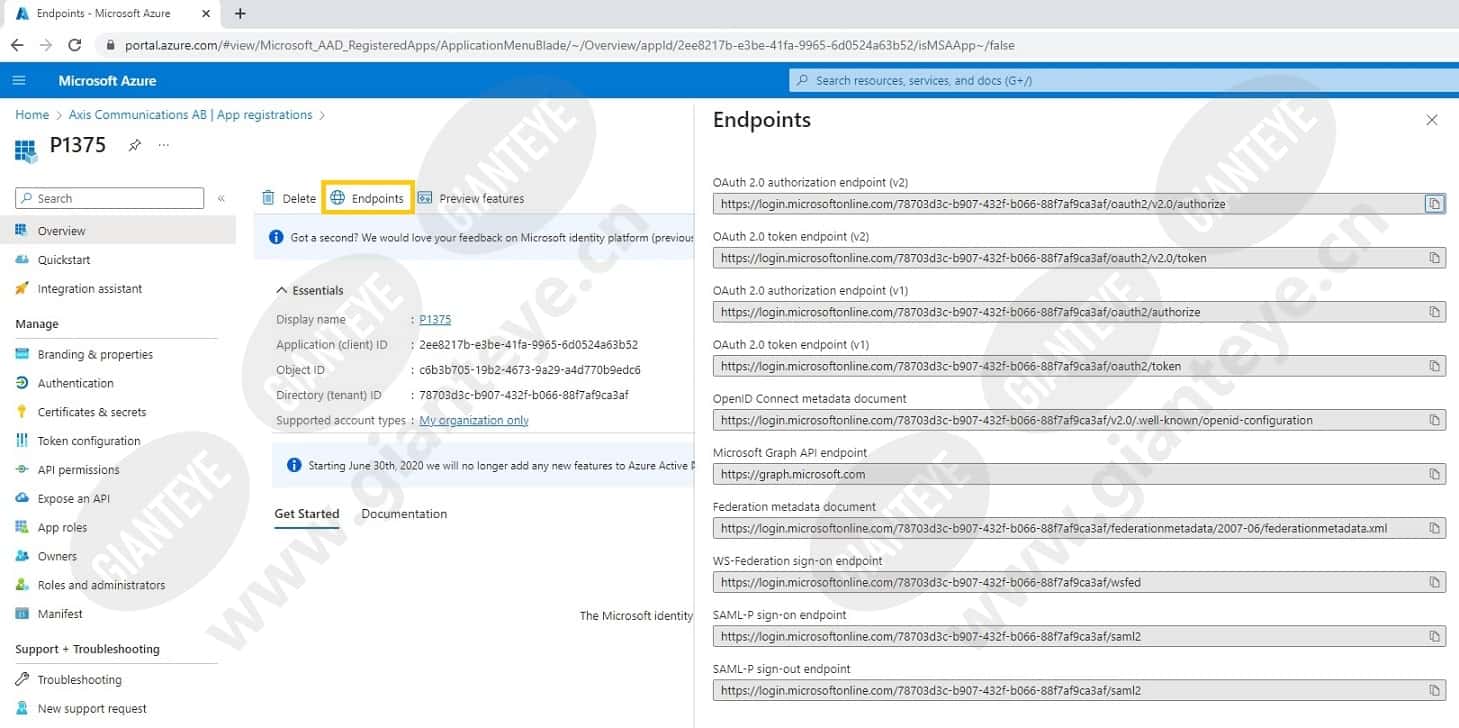
Task: Copy the OpenID Connect metadata document URL
Action: click(1434, 420)
